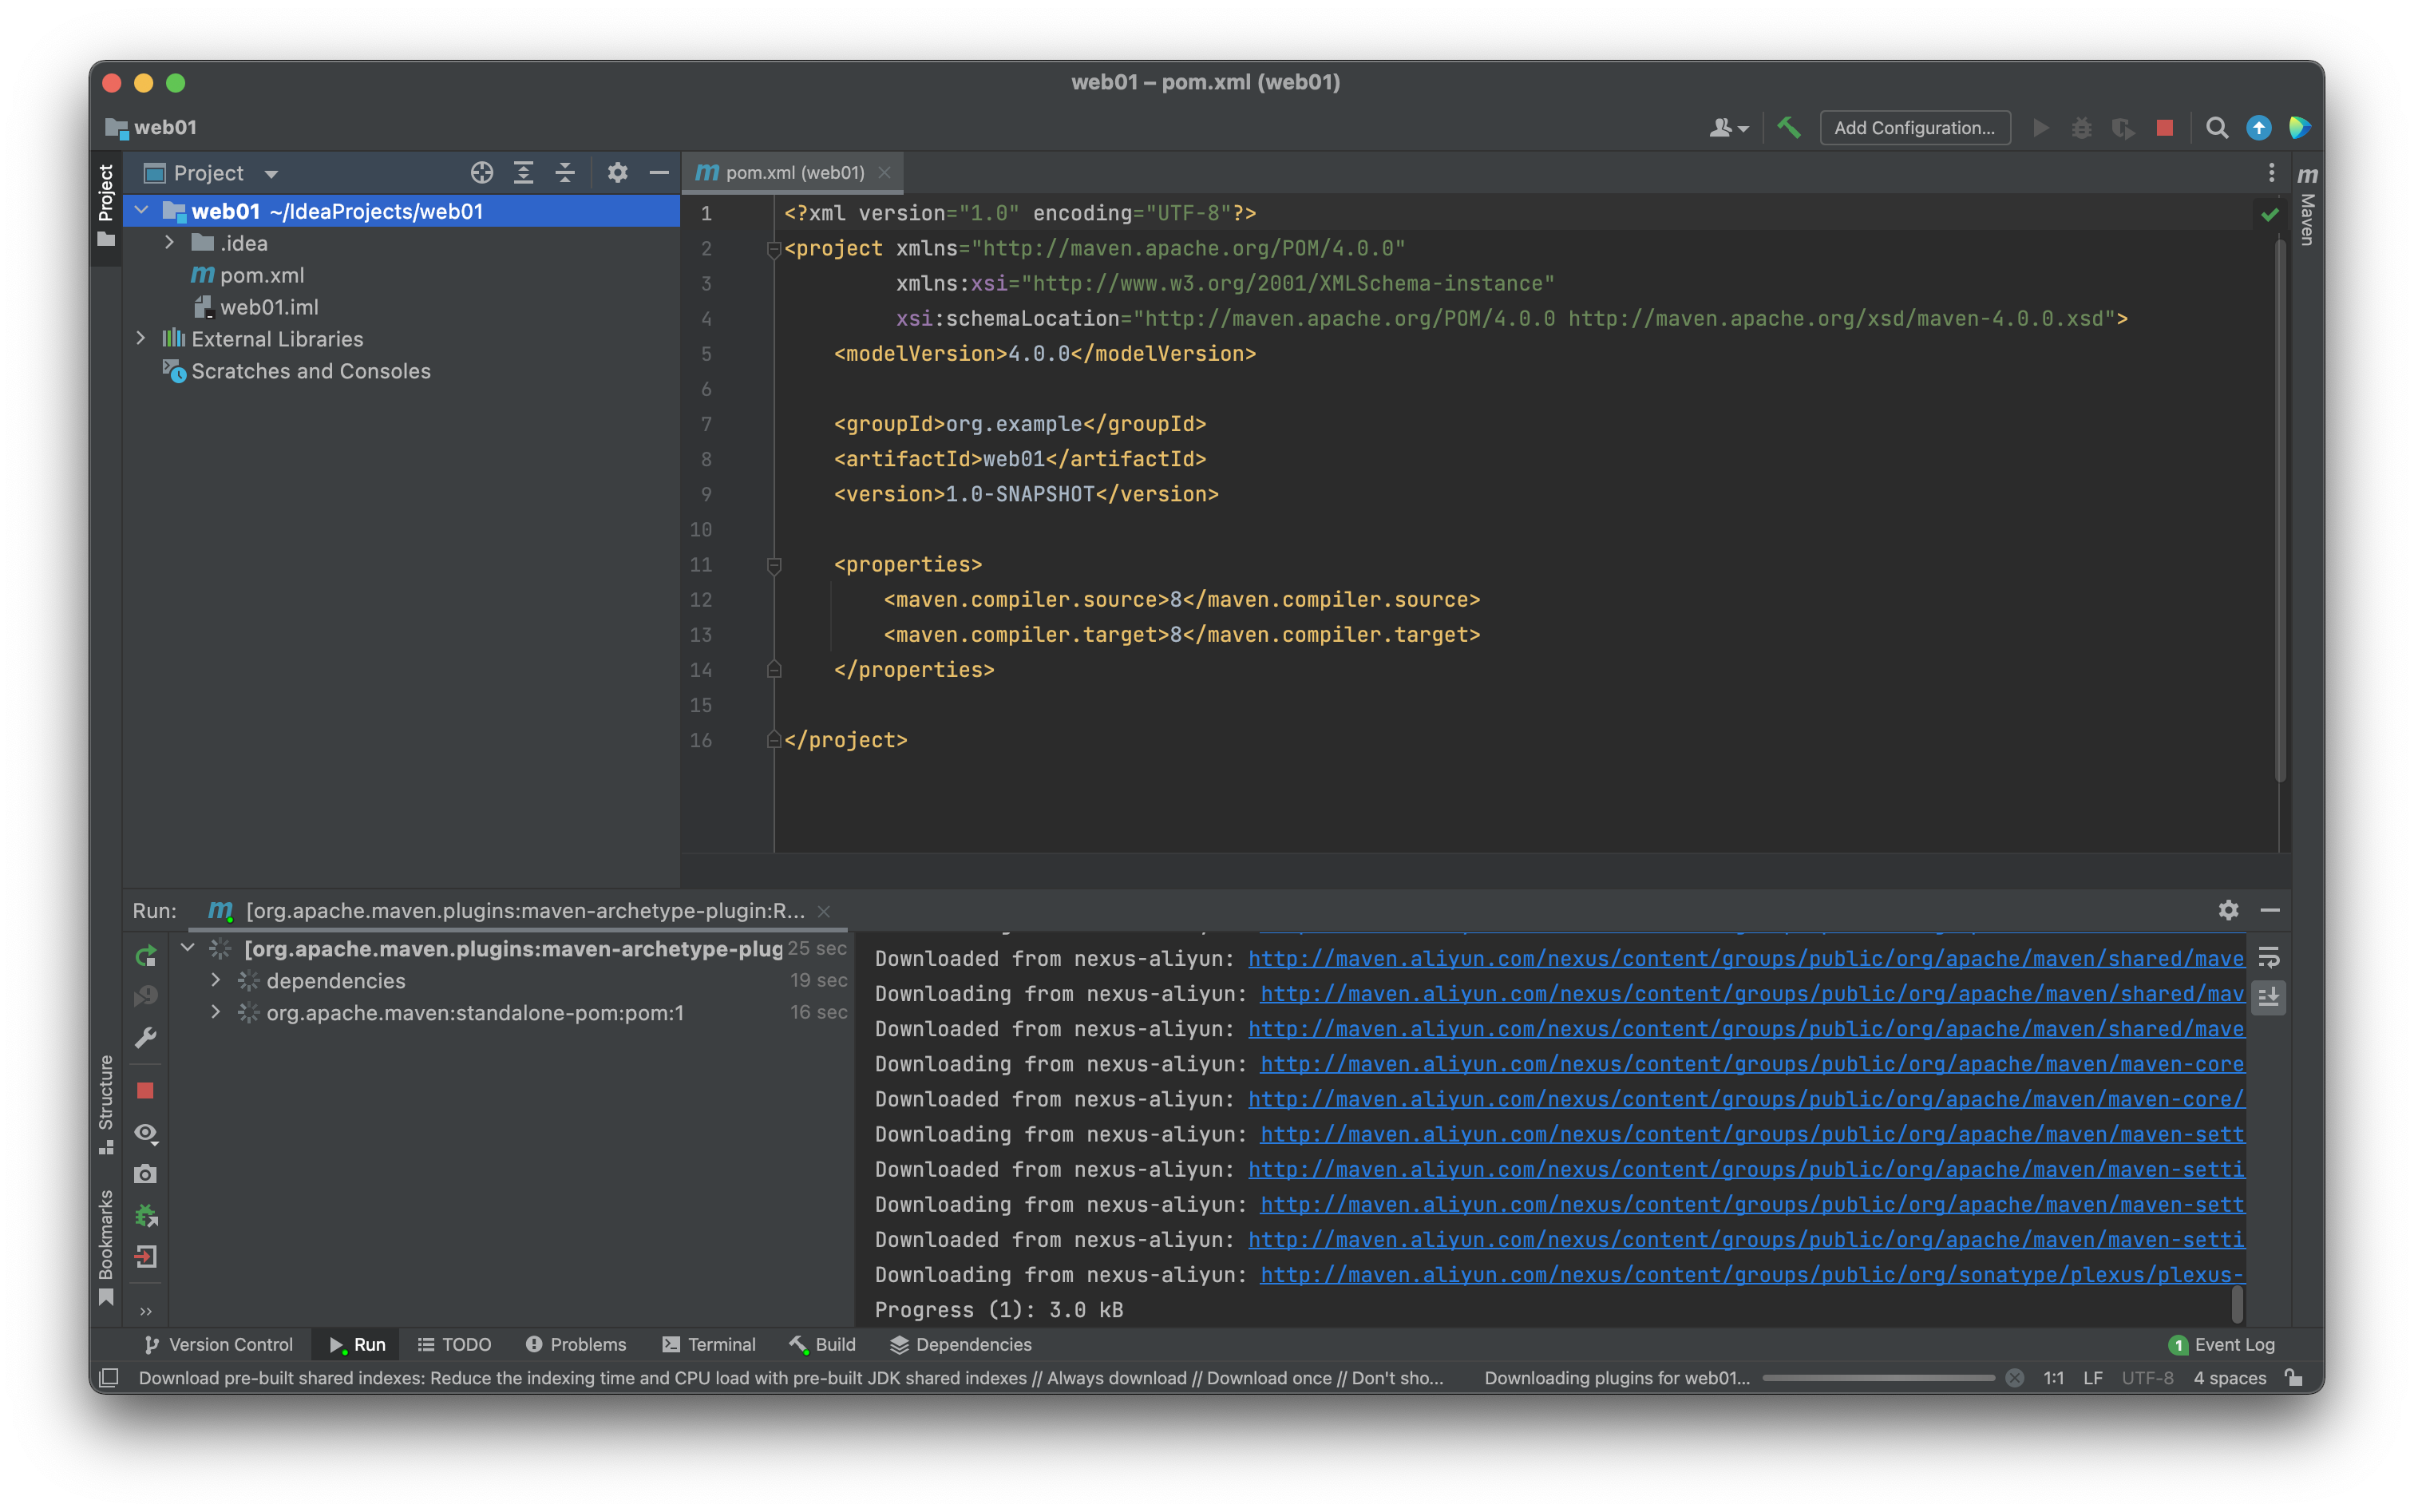Click the exit icon in Run panel

click(x=146, y=1257)
